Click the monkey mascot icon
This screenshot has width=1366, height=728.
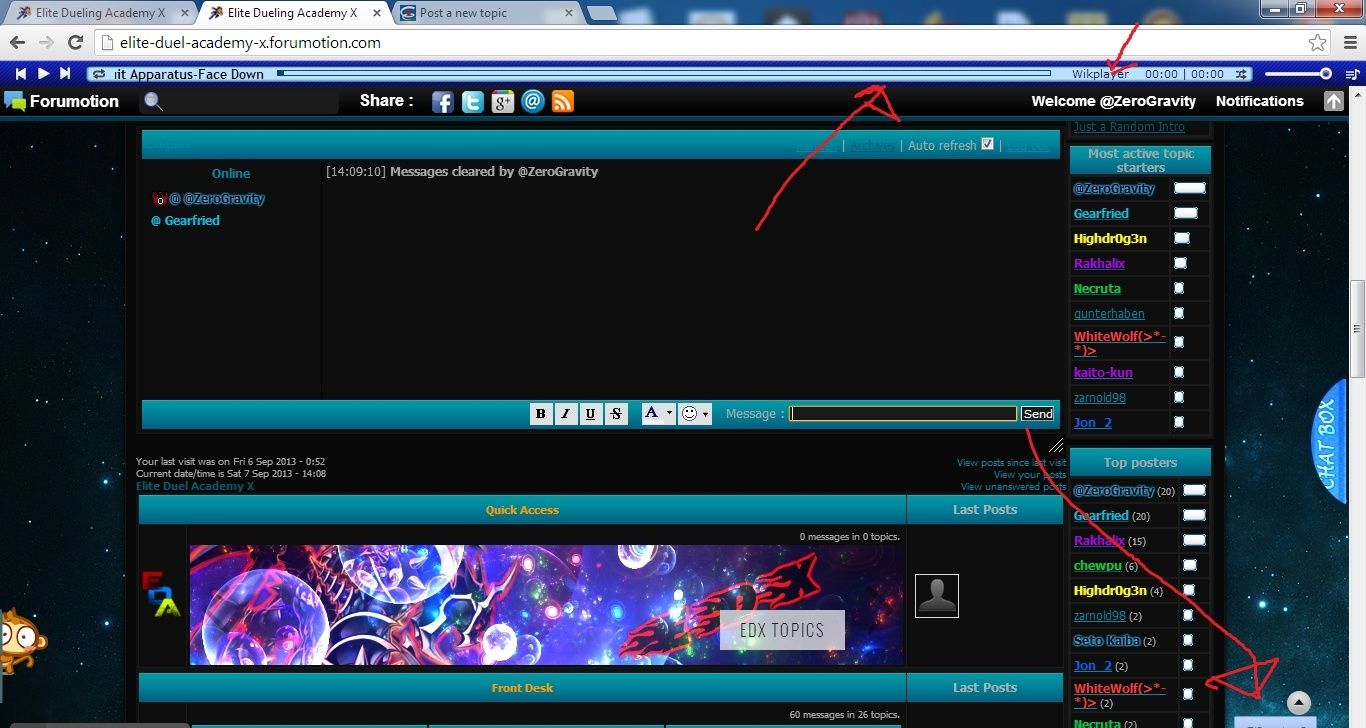coord(20,640)
